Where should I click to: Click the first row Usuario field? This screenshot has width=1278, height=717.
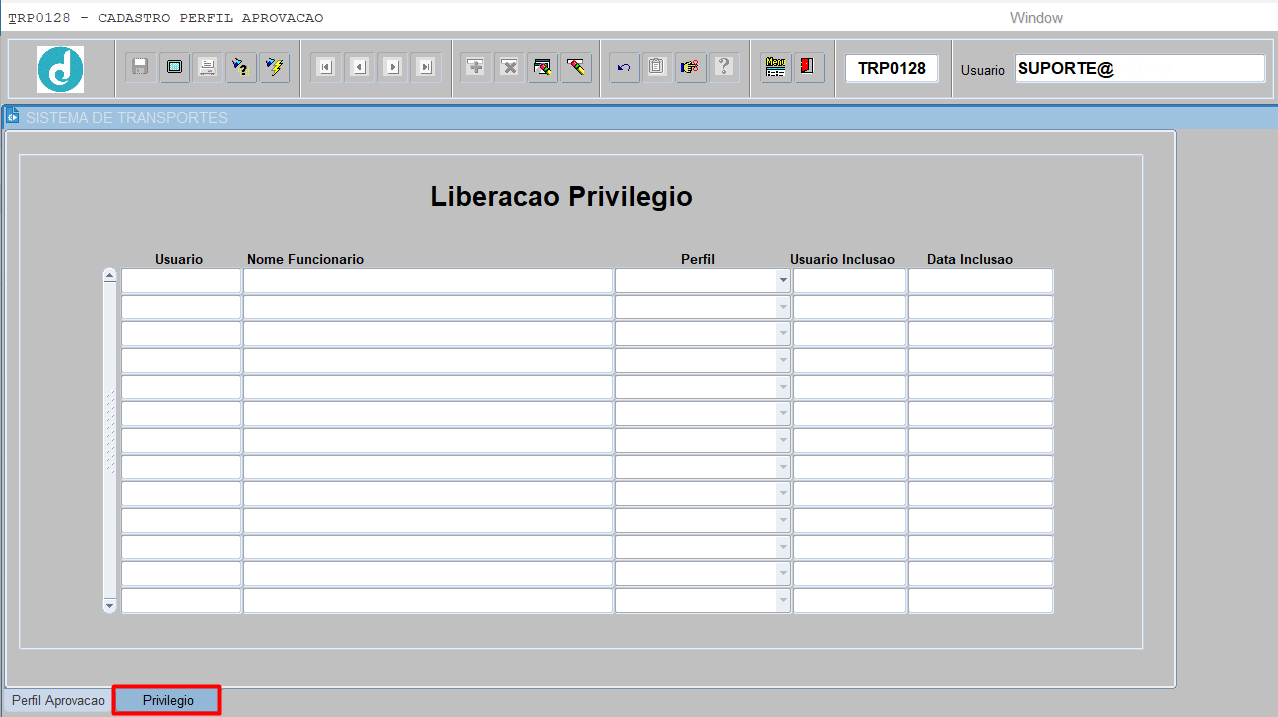click(181, 281)
